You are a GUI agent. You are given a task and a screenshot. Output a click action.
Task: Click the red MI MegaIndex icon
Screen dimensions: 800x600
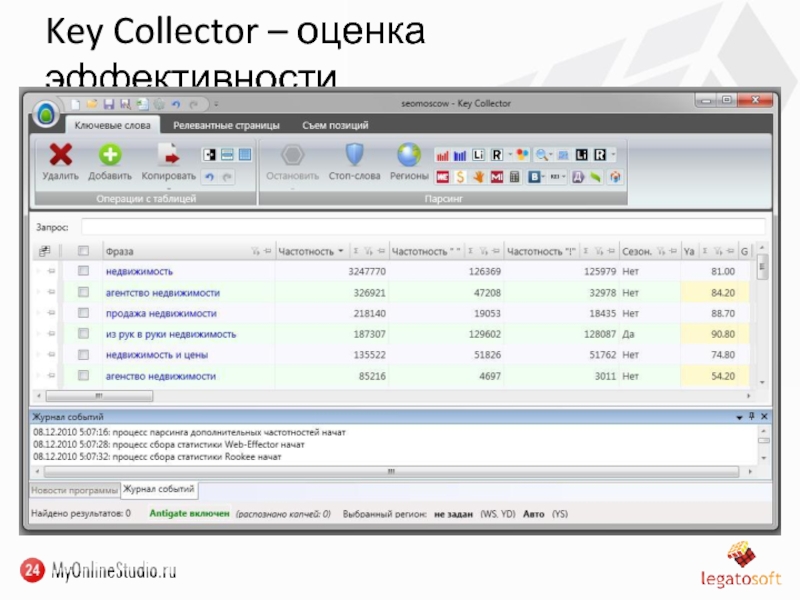tap(496, 177)
